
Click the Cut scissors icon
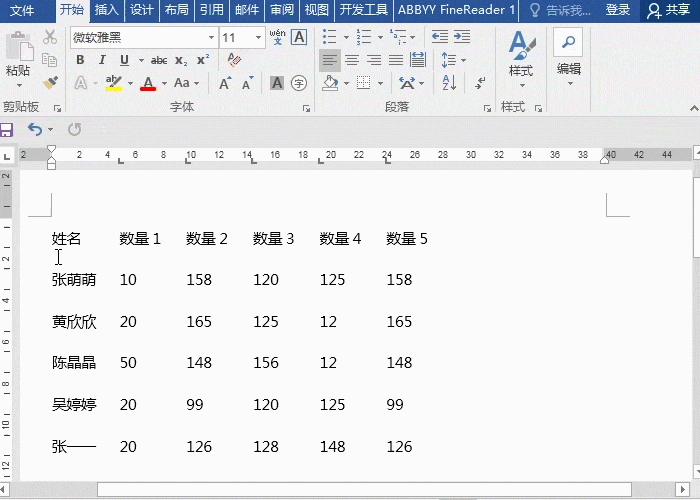point(50,38)
